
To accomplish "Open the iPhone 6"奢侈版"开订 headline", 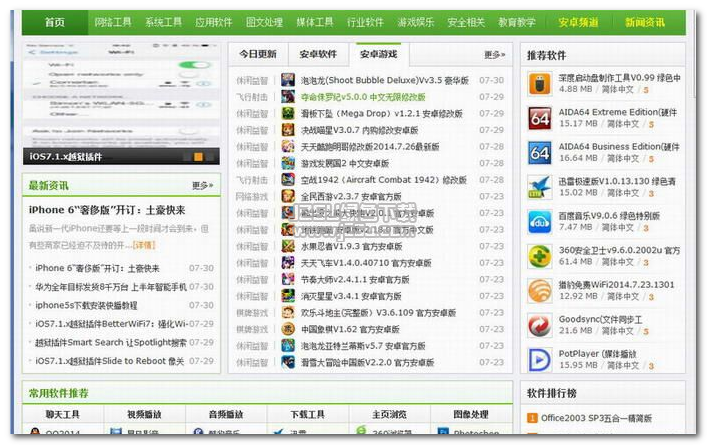I will tap(107, 210).
